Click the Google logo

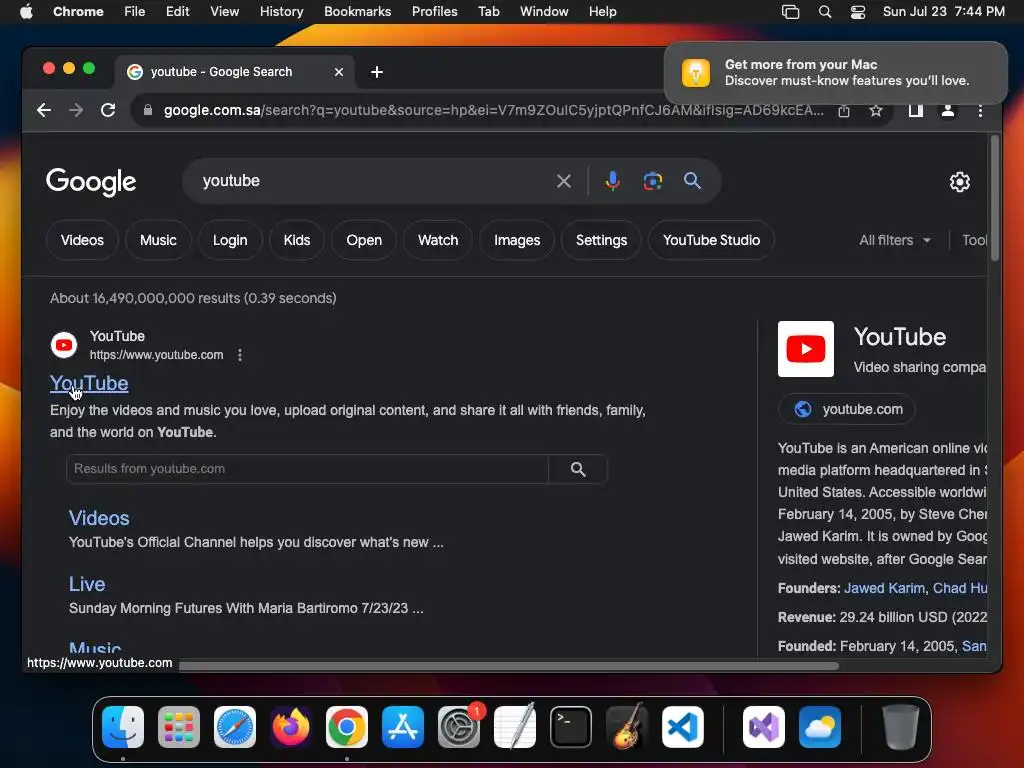coord(91,182)
